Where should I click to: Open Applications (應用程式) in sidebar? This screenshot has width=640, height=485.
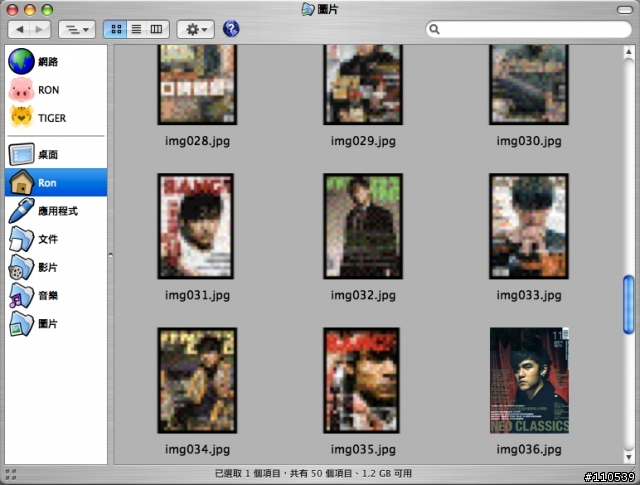pos(56,211)
